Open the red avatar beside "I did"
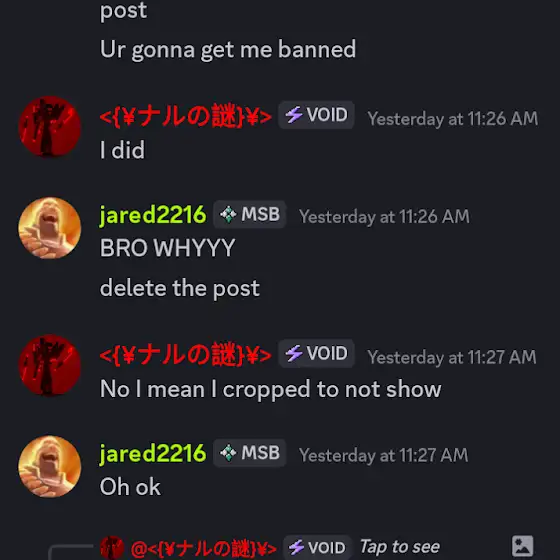The image size is (560, 560). click(50, 126)
